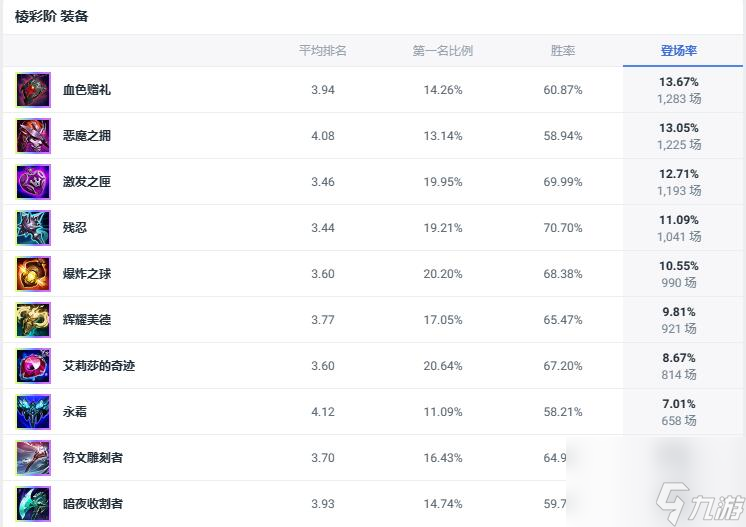Select first-place rate 14.74%
Screen dimensions: 746x527
443,504
